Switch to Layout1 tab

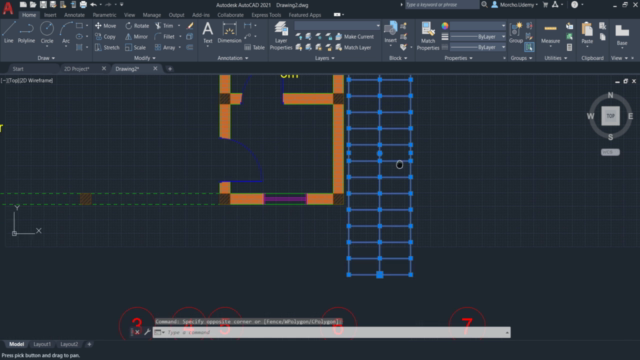tap(42, 344)
